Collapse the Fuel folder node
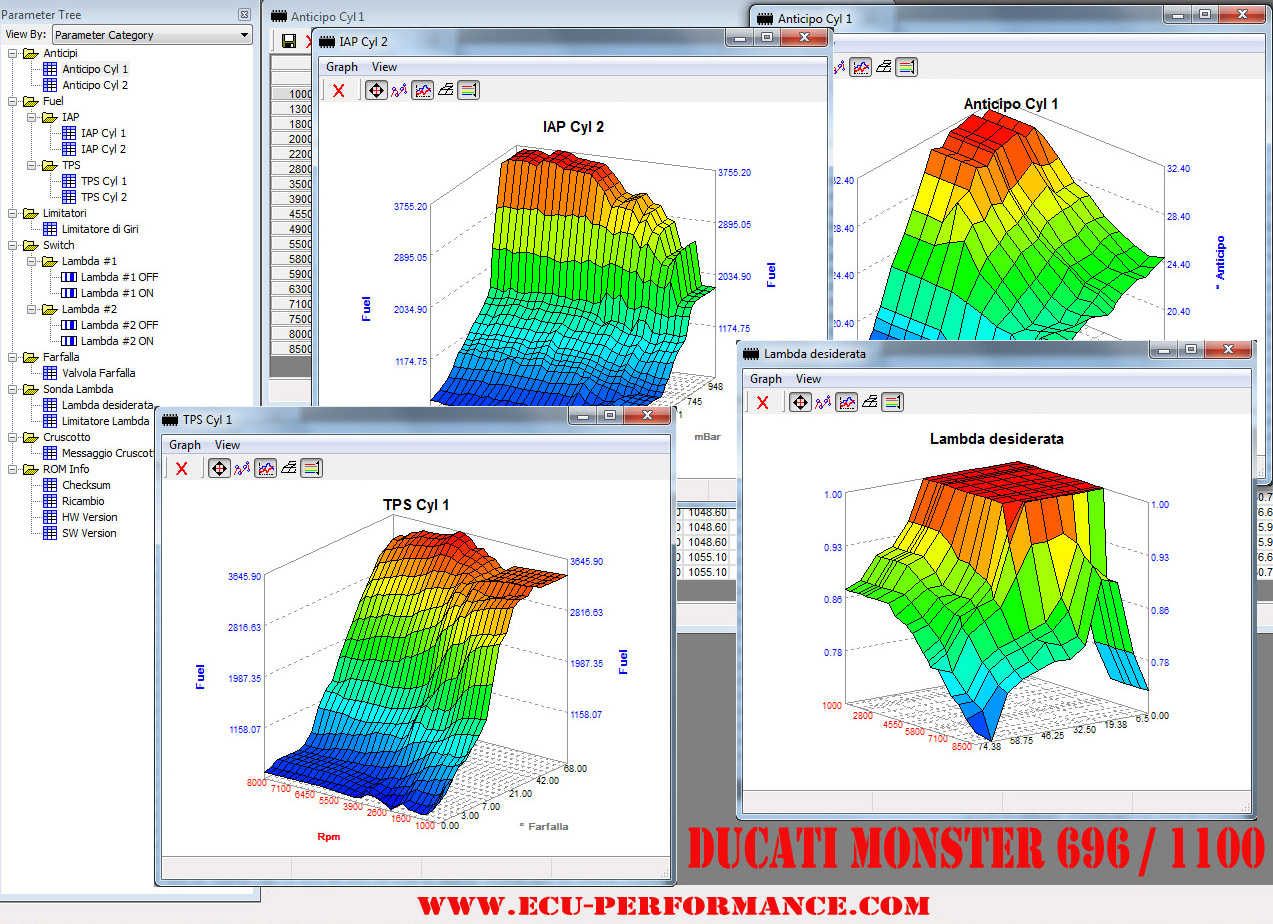1273x924 pixels. (x=12, y=101)
